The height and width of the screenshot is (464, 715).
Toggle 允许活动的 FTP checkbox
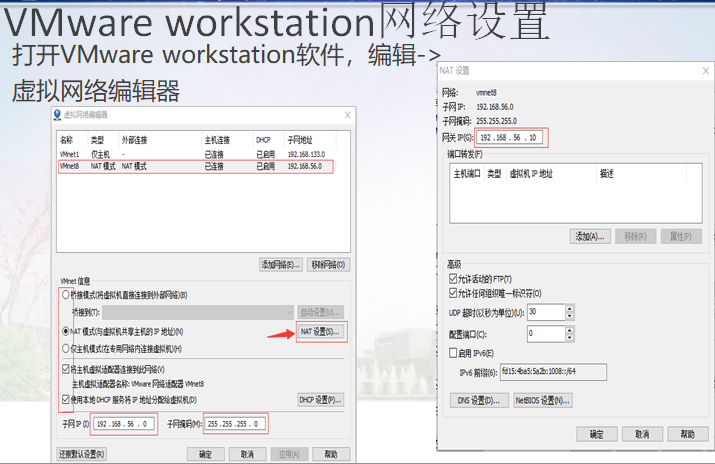[x=453, y=278]
